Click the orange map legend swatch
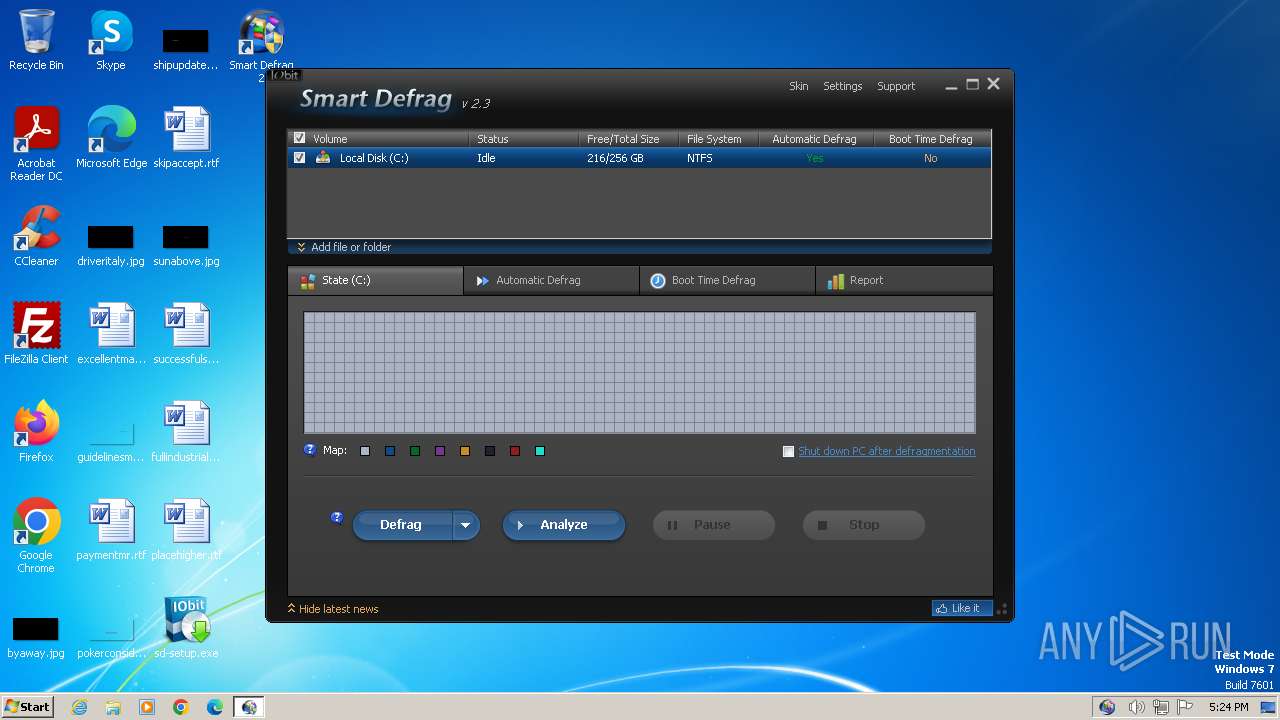The image size is (1280, 720). click(x=465, y=451)
